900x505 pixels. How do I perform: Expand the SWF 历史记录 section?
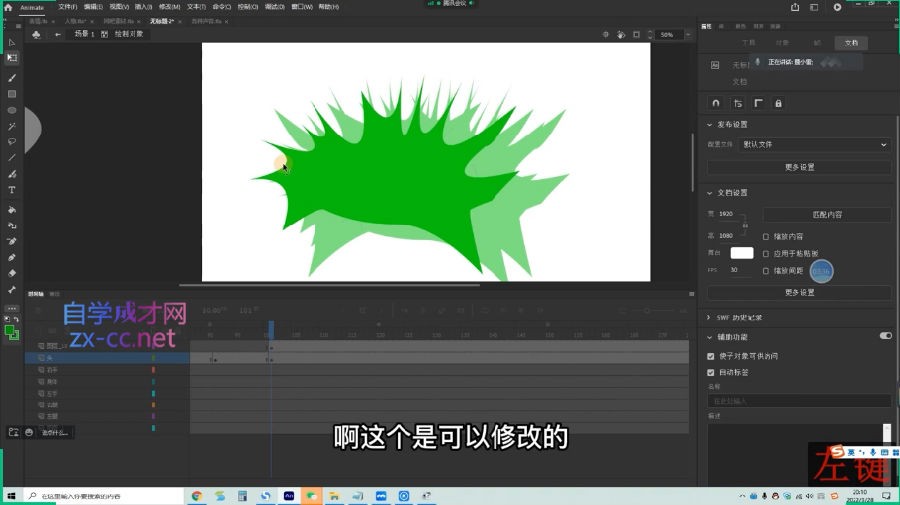tap(709, 317)
